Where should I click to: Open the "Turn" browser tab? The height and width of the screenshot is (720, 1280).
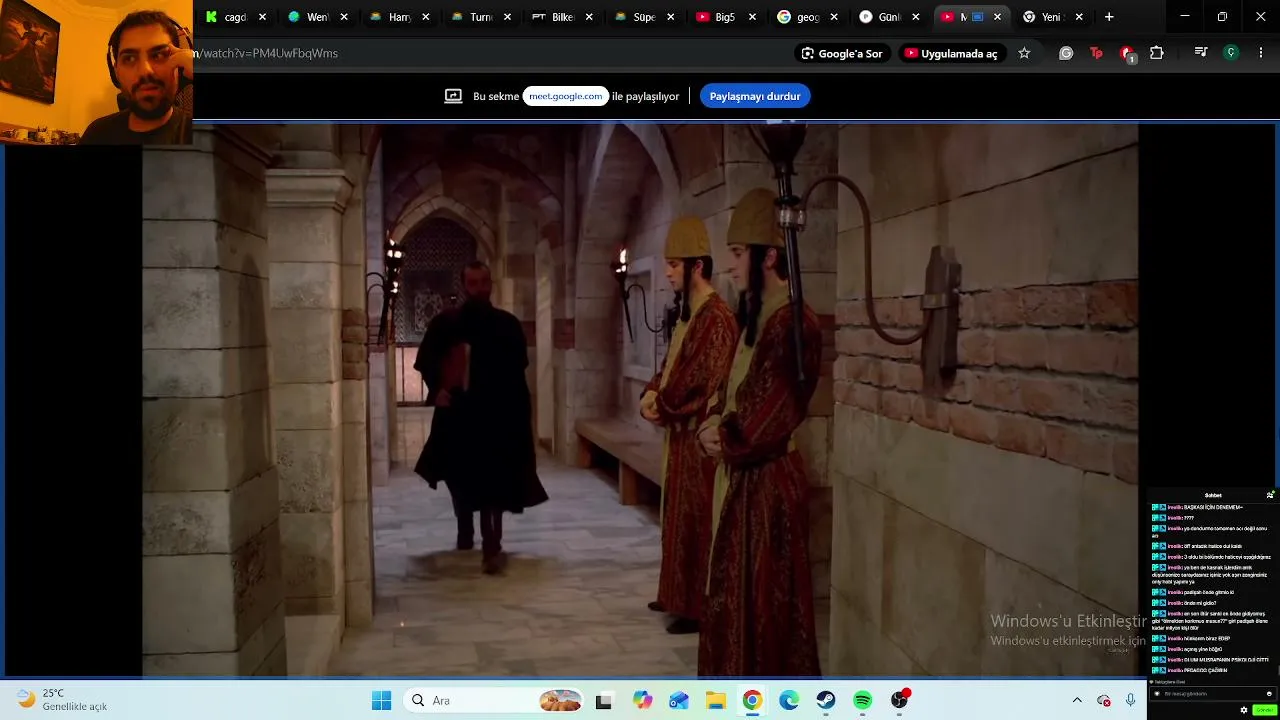click(x=481, y=17)
